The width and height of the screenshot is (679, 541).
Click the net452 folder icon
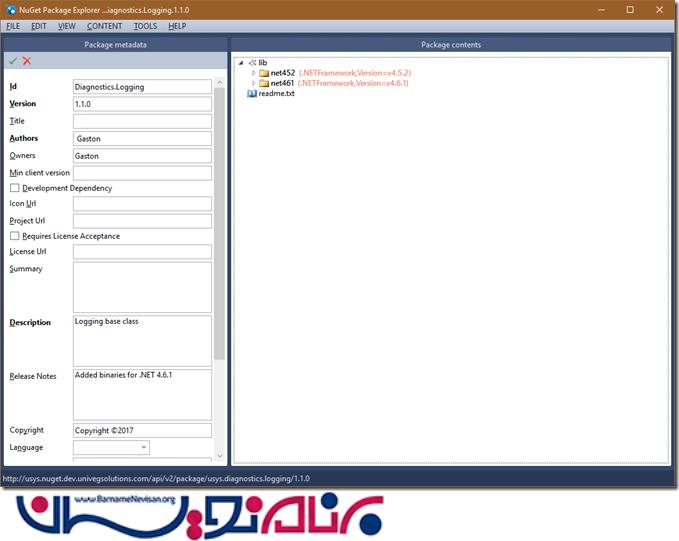[x=264, y=73]
